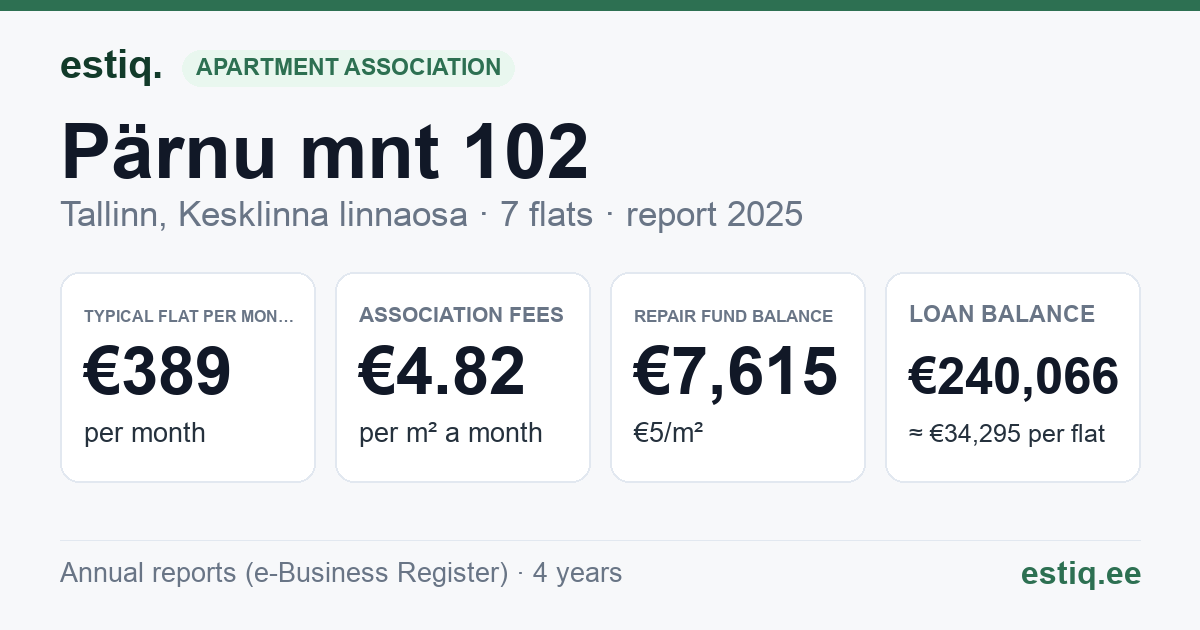
Task: Open the Typical flat per month card
Action: (188, 377)
